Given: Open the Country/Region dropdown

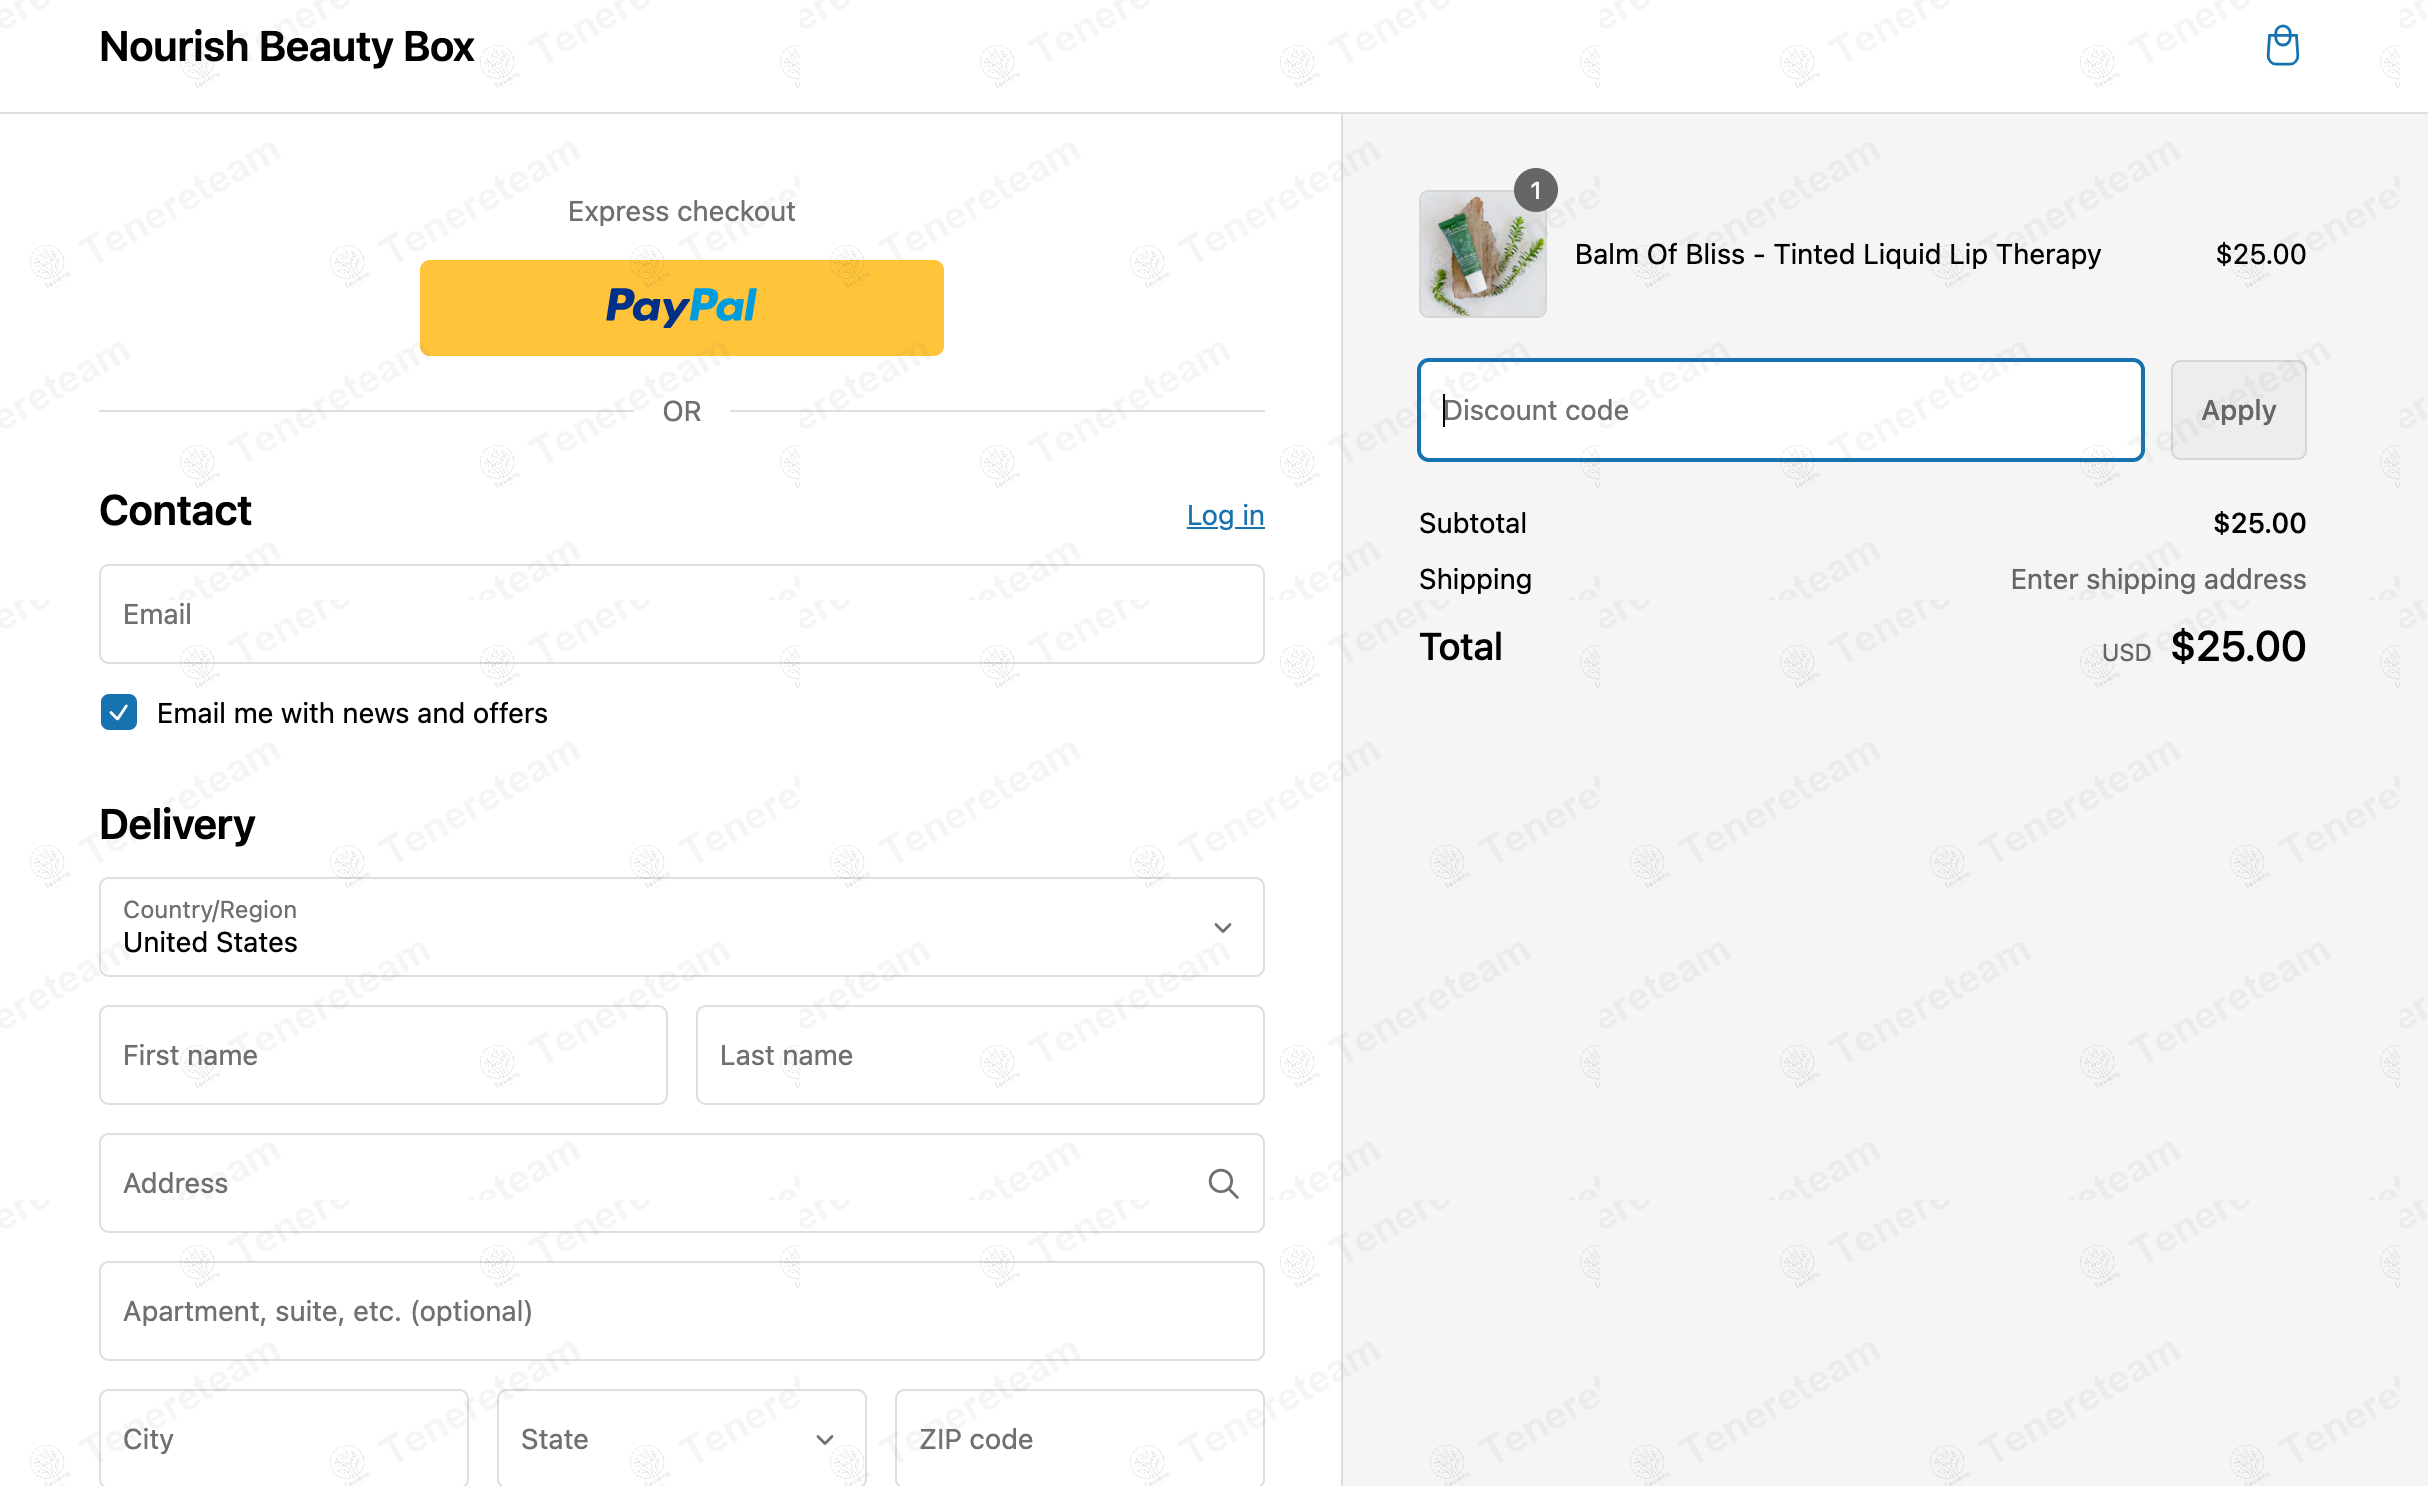Looking at the screenshot, I should click(681, 927).
